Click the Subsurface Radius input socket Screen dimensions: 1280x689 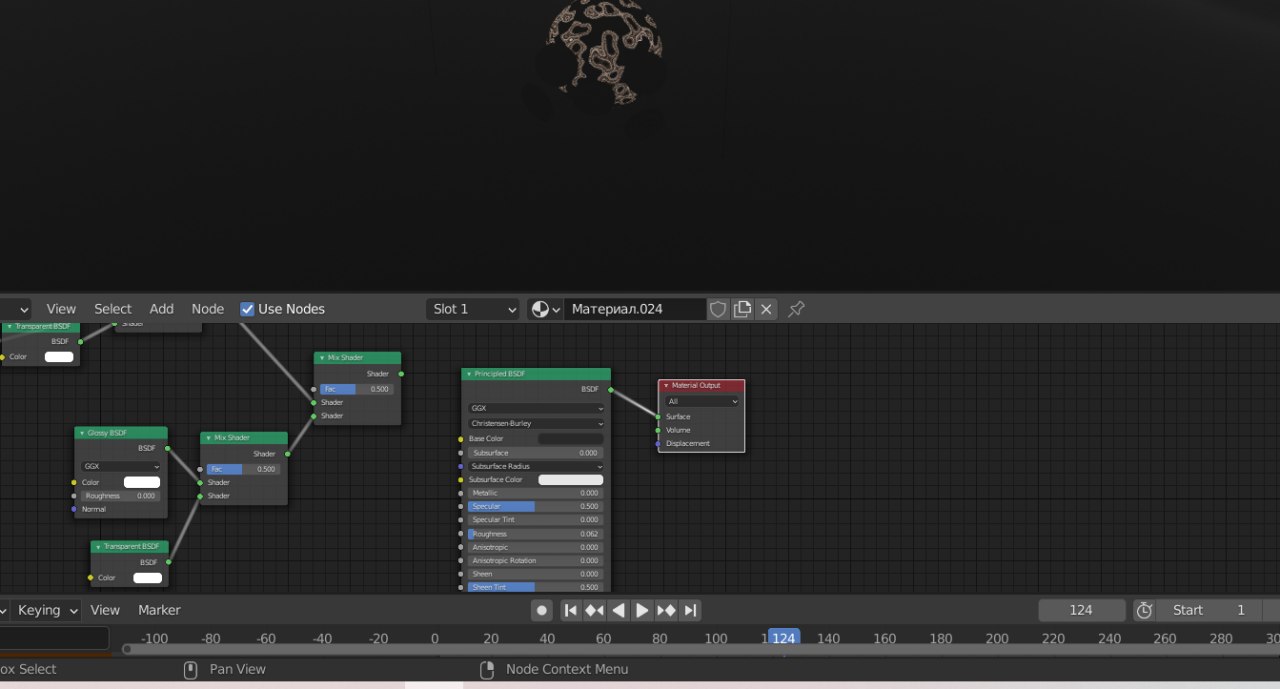tap(461, 466)
